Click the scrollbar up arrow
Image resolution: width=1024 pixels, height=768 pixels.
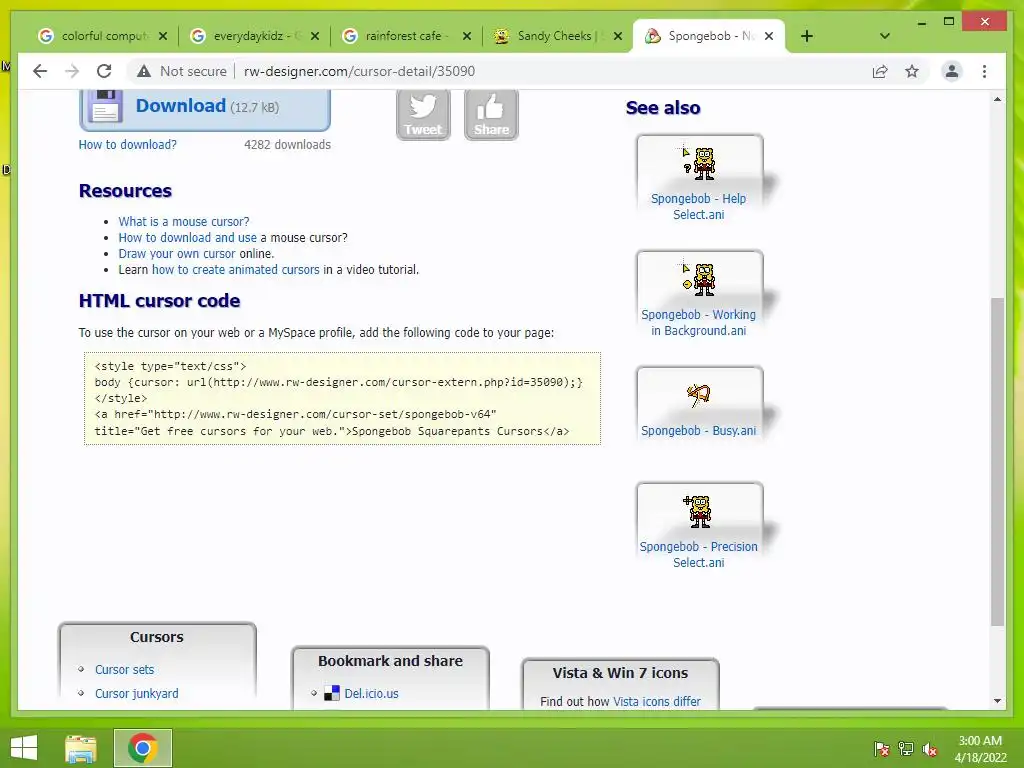coord(997,99)
